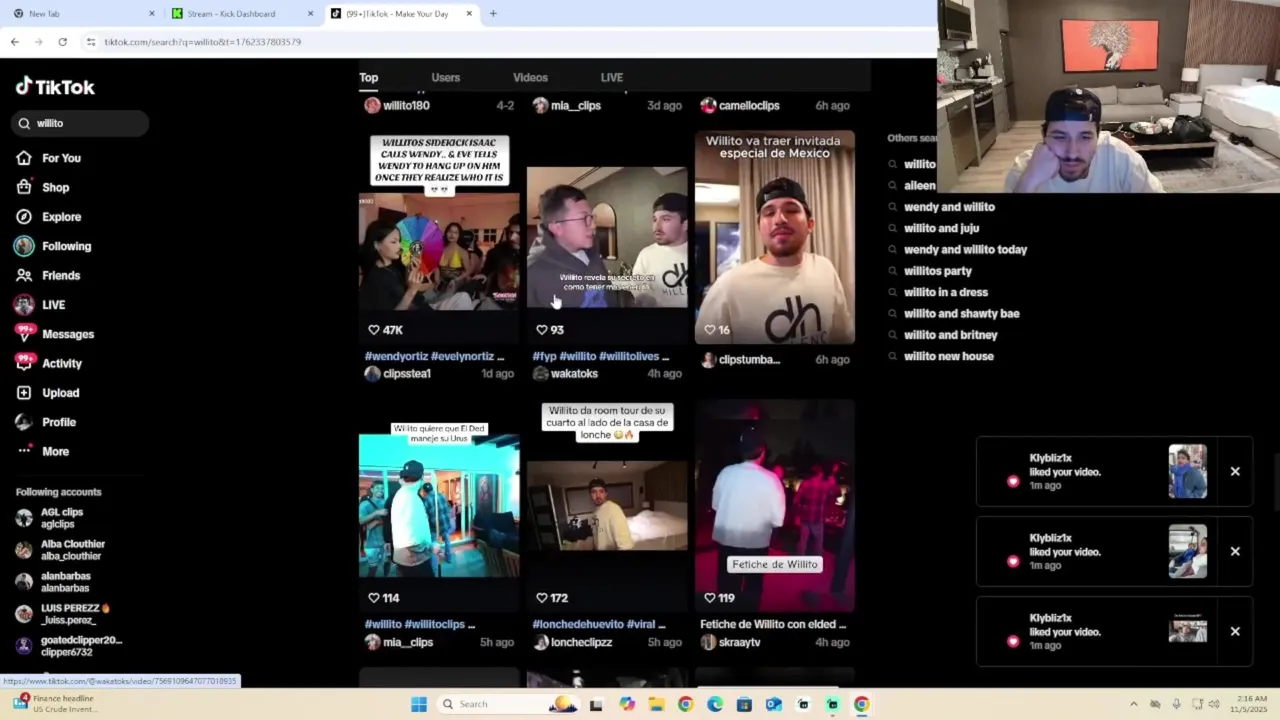Switch to the Top results tab

pyautogui.click(x=369, y=77)
